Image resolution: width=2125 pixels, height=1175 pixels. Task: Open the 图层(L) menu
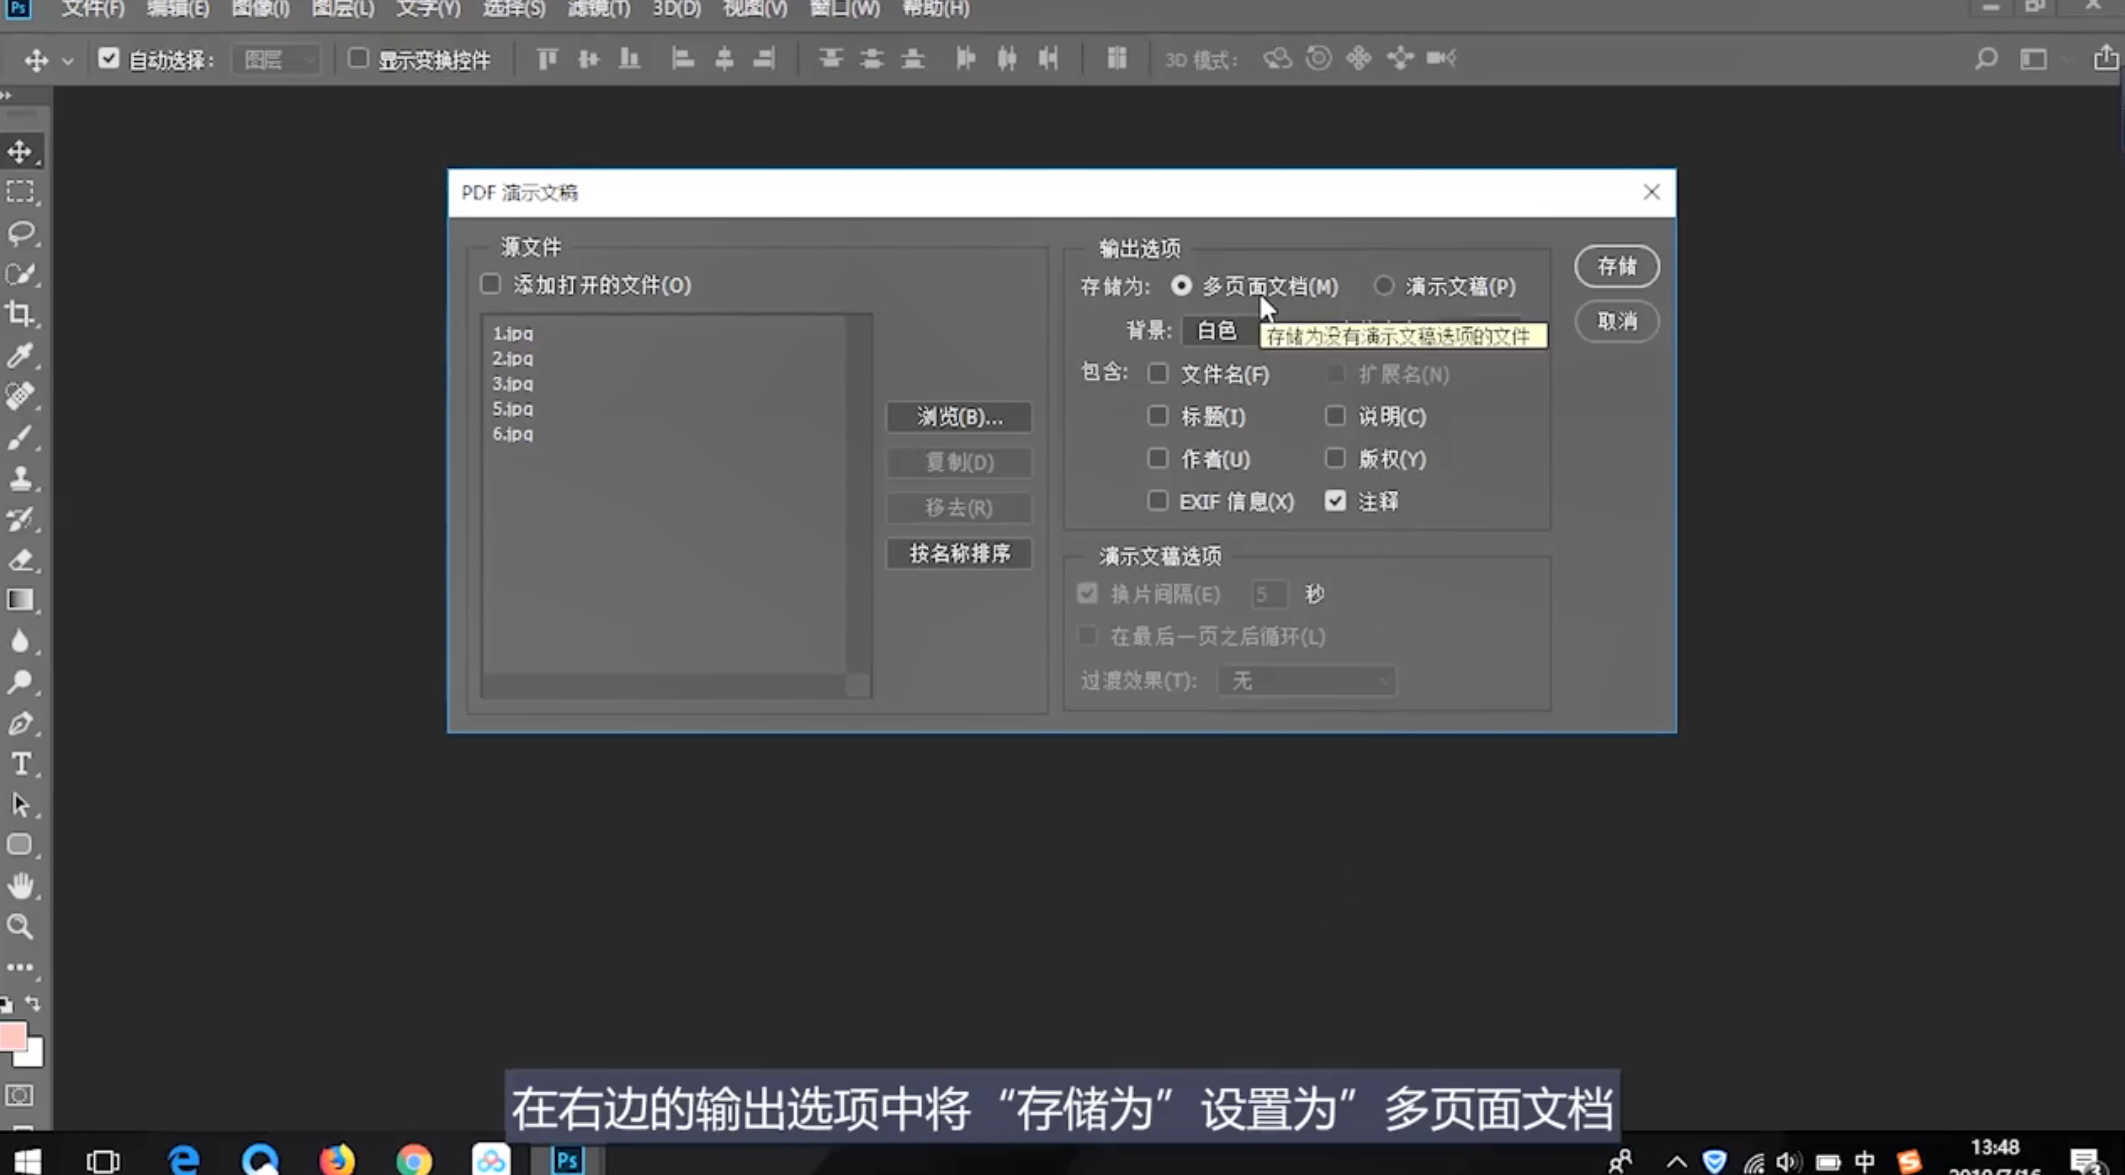point(343,9)
